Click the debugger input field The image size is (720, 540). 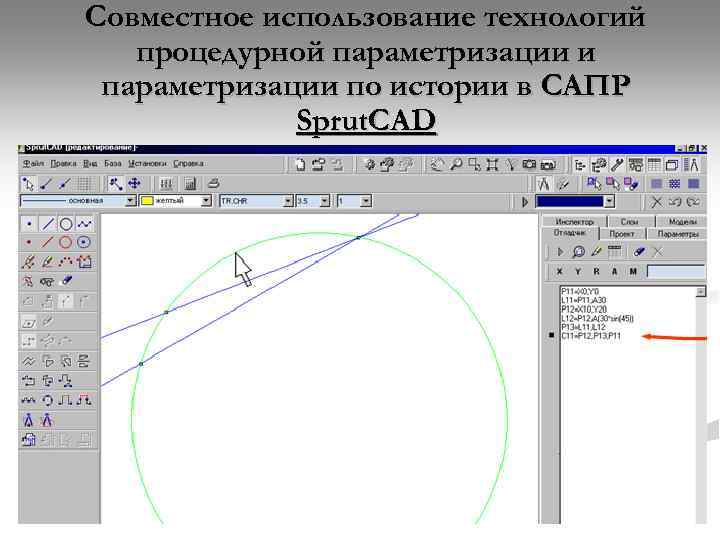pos(676,271)
